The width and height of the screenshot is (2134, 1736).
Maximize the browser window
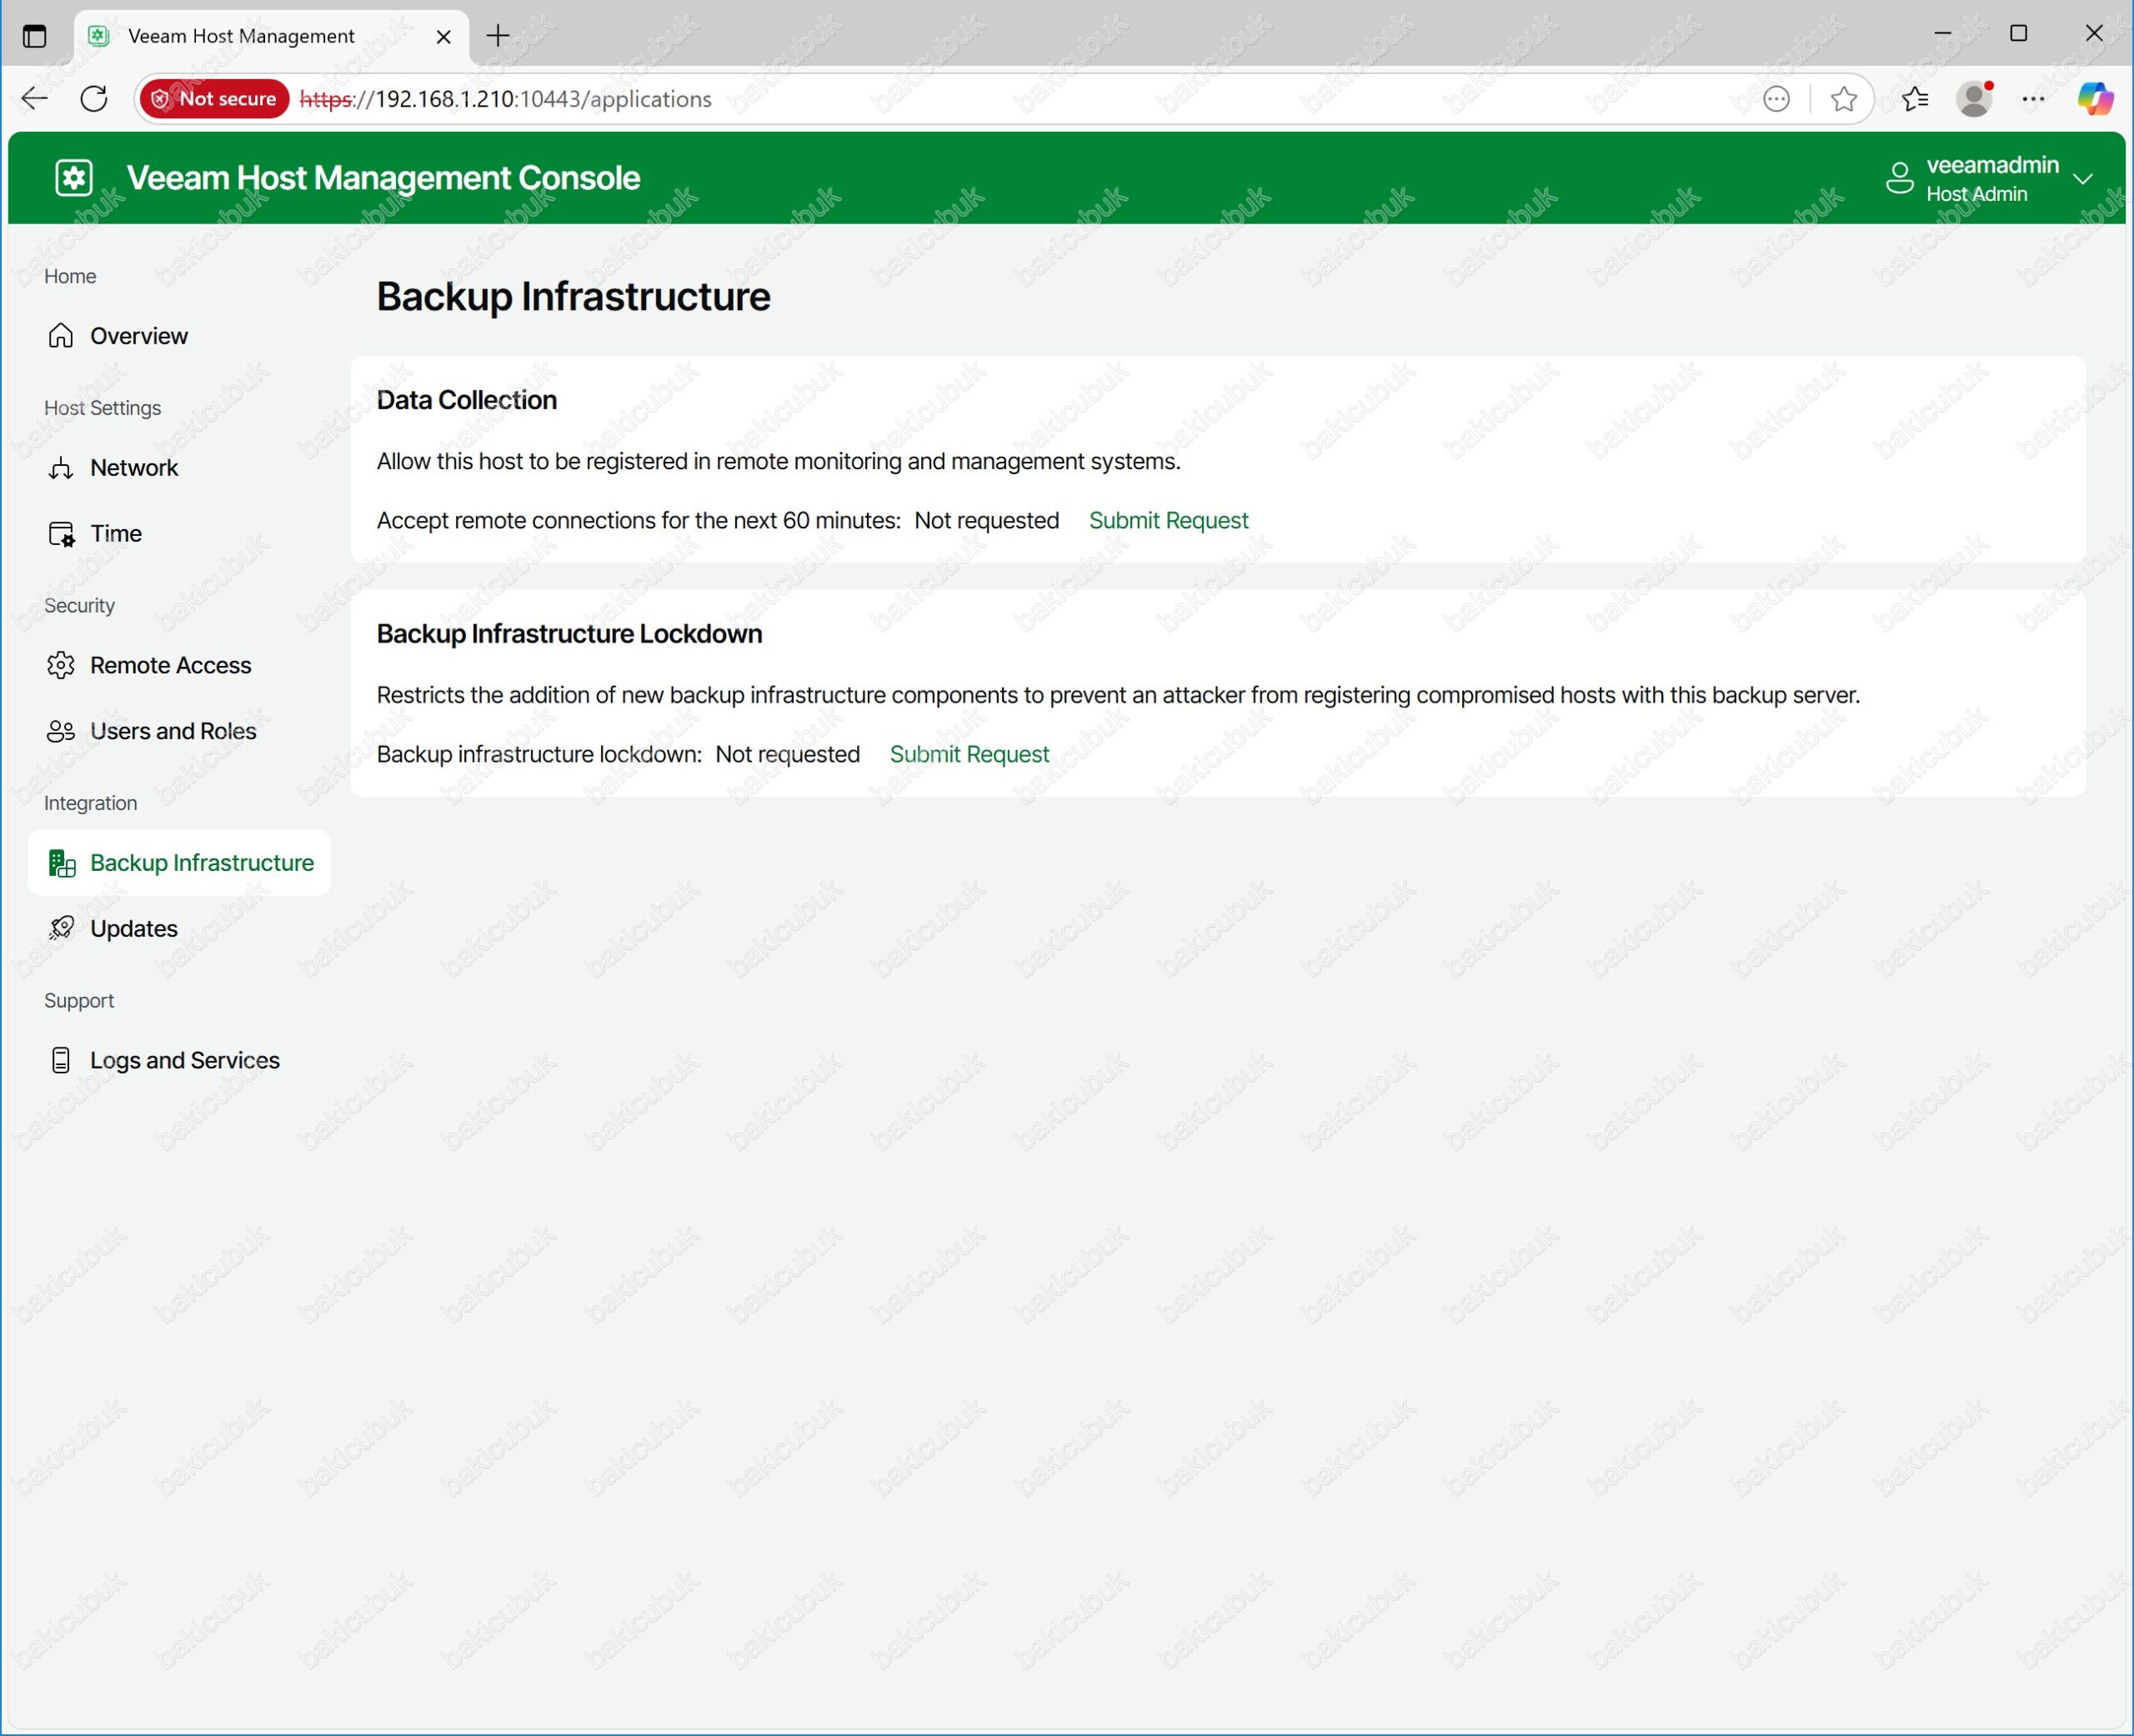(x=2019, y=33)
